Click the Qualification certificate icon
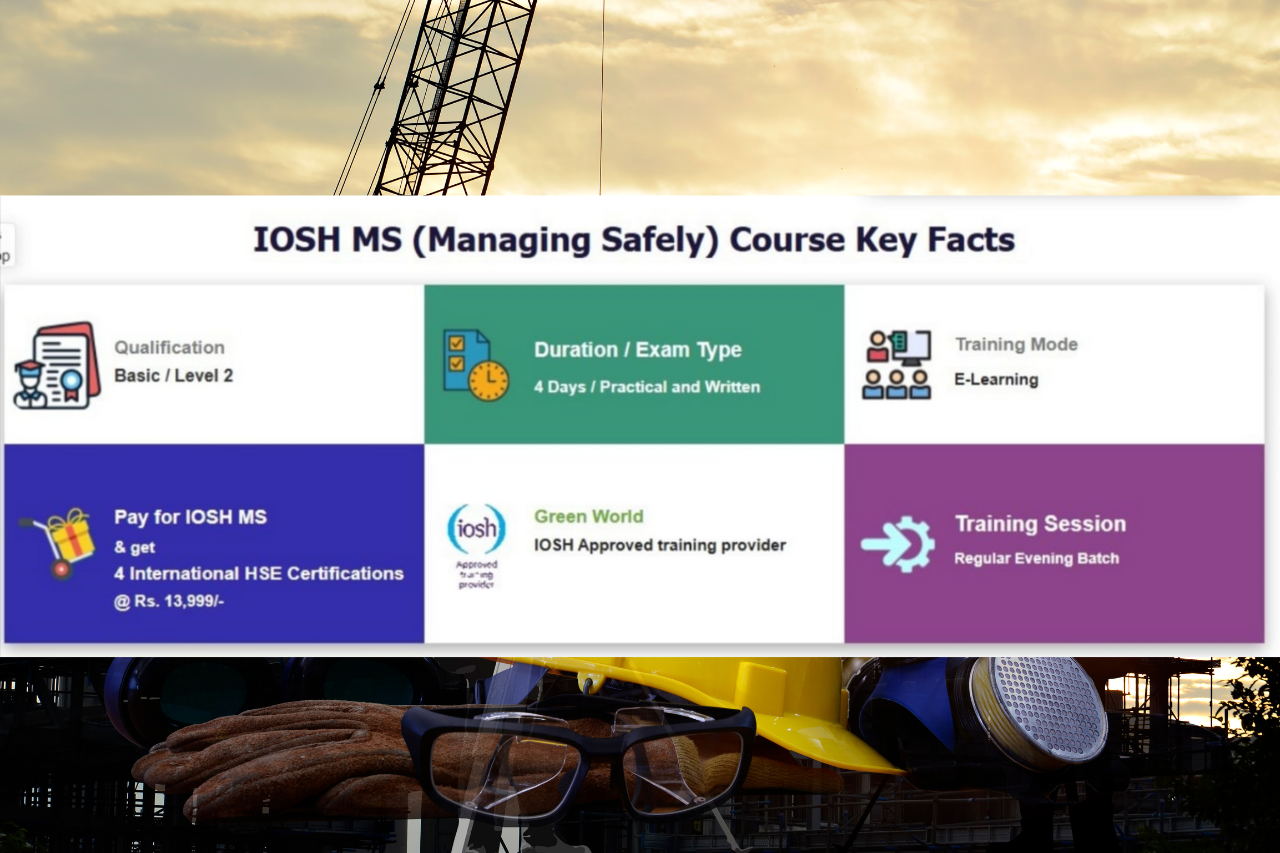1280x853 pixels. click(57, 365)
